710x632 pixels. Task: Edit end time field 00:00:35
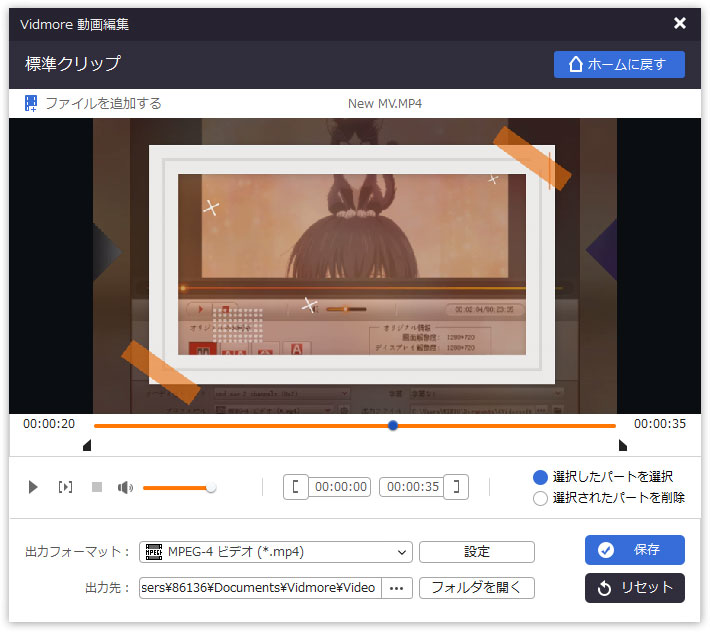[x=412, y=487]
